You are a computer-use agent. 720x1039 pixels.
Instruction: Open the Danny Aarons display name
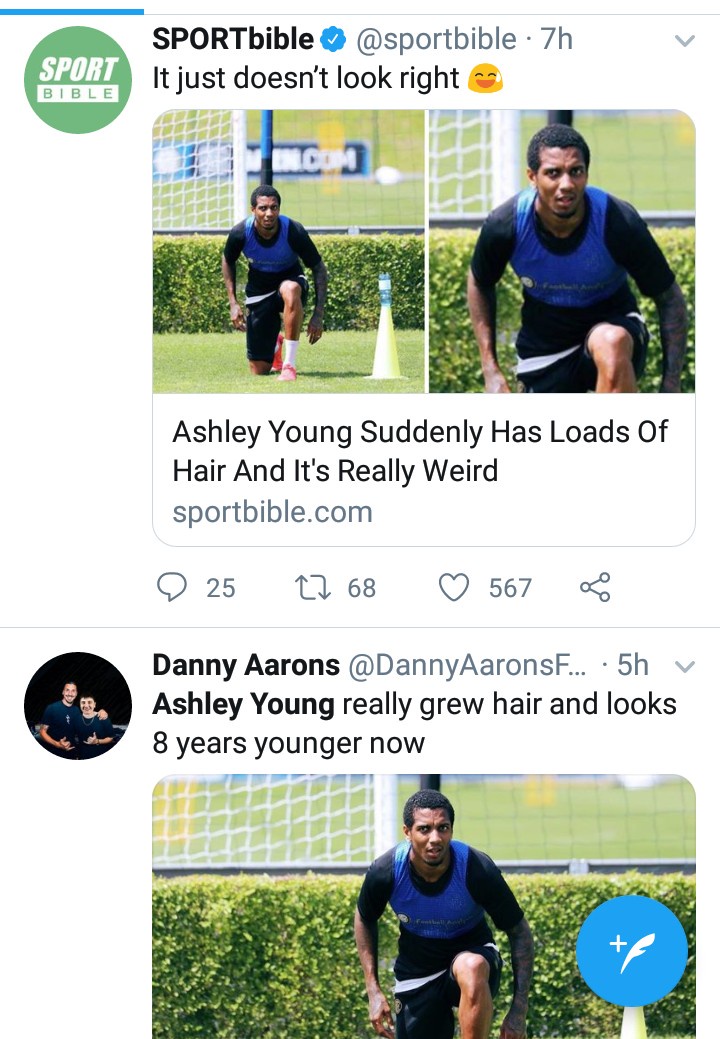[x=246, y=665]
